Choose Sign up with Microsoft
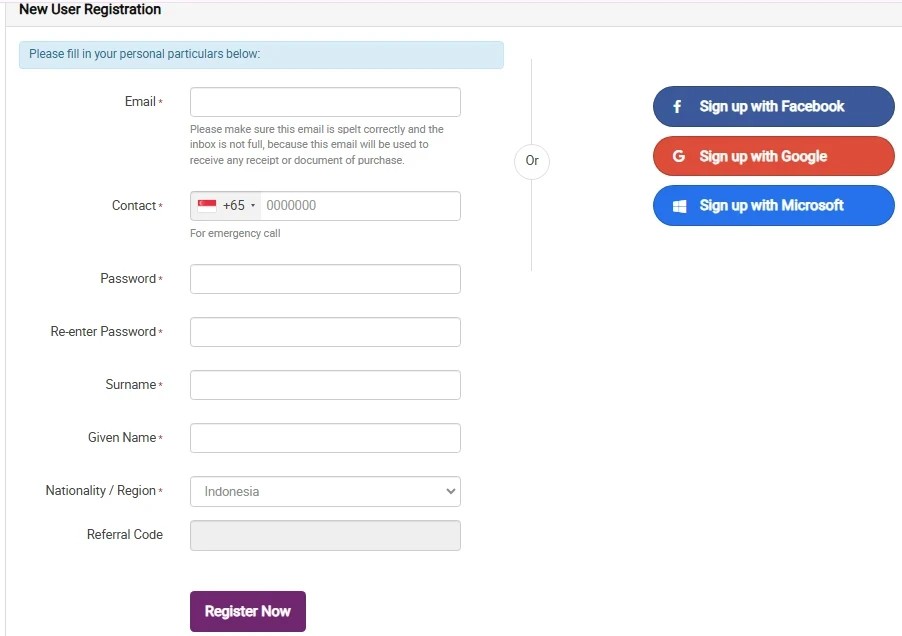Viewport: 902px width, 636px height. [x=774, y=205]
